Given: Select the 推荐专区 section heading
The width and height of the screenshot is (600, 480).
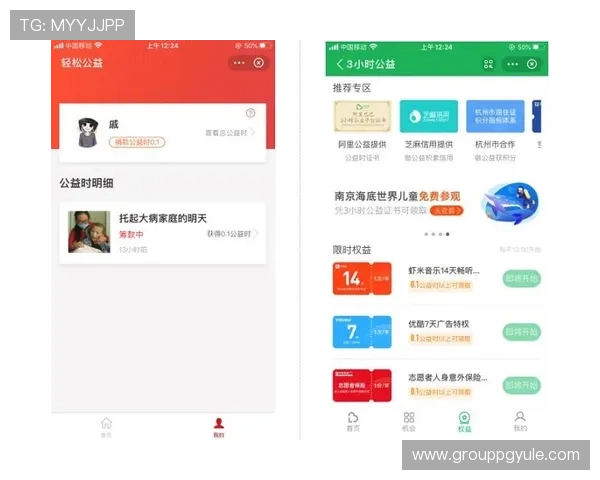Looking at the screenshot, I should (x=352, y=88).
